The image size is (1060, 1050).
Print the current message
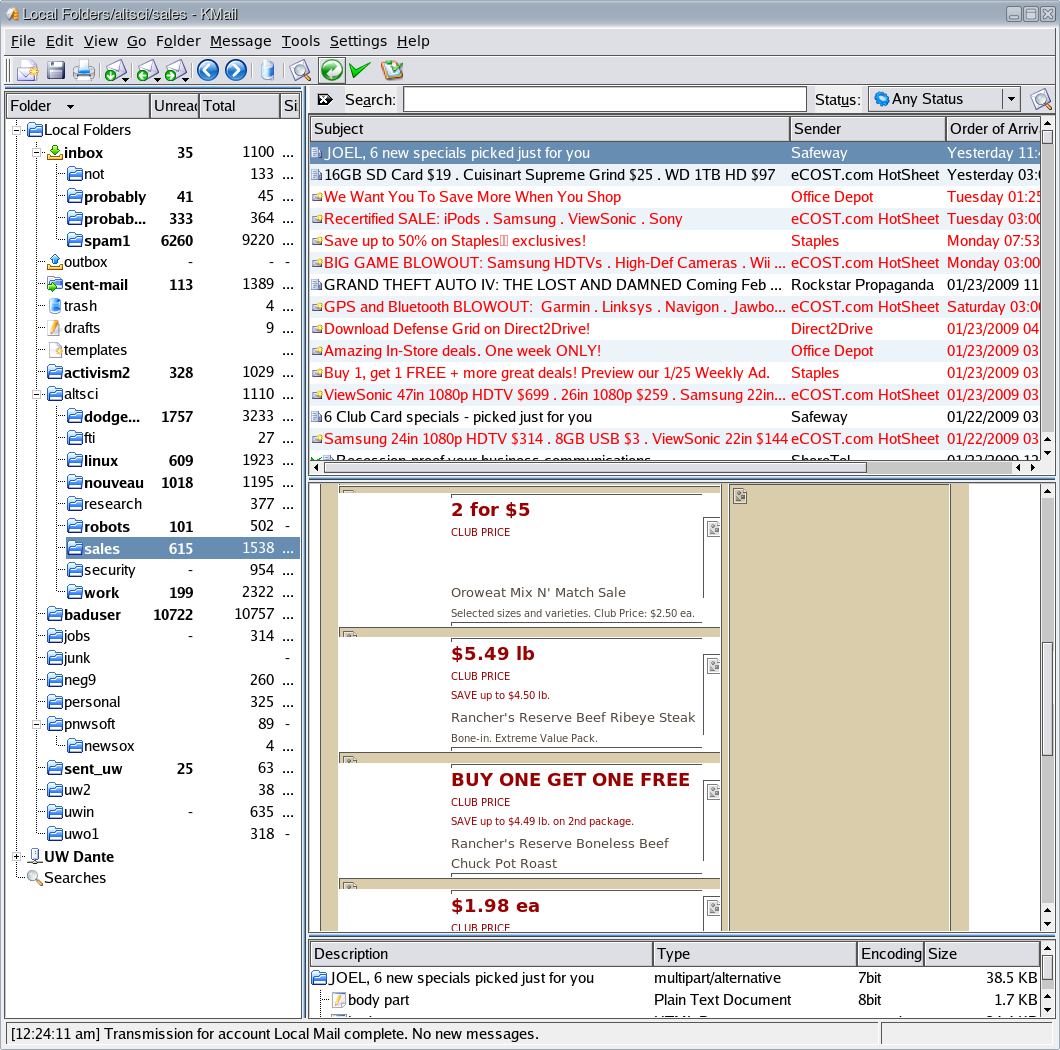tap(83, 70)
